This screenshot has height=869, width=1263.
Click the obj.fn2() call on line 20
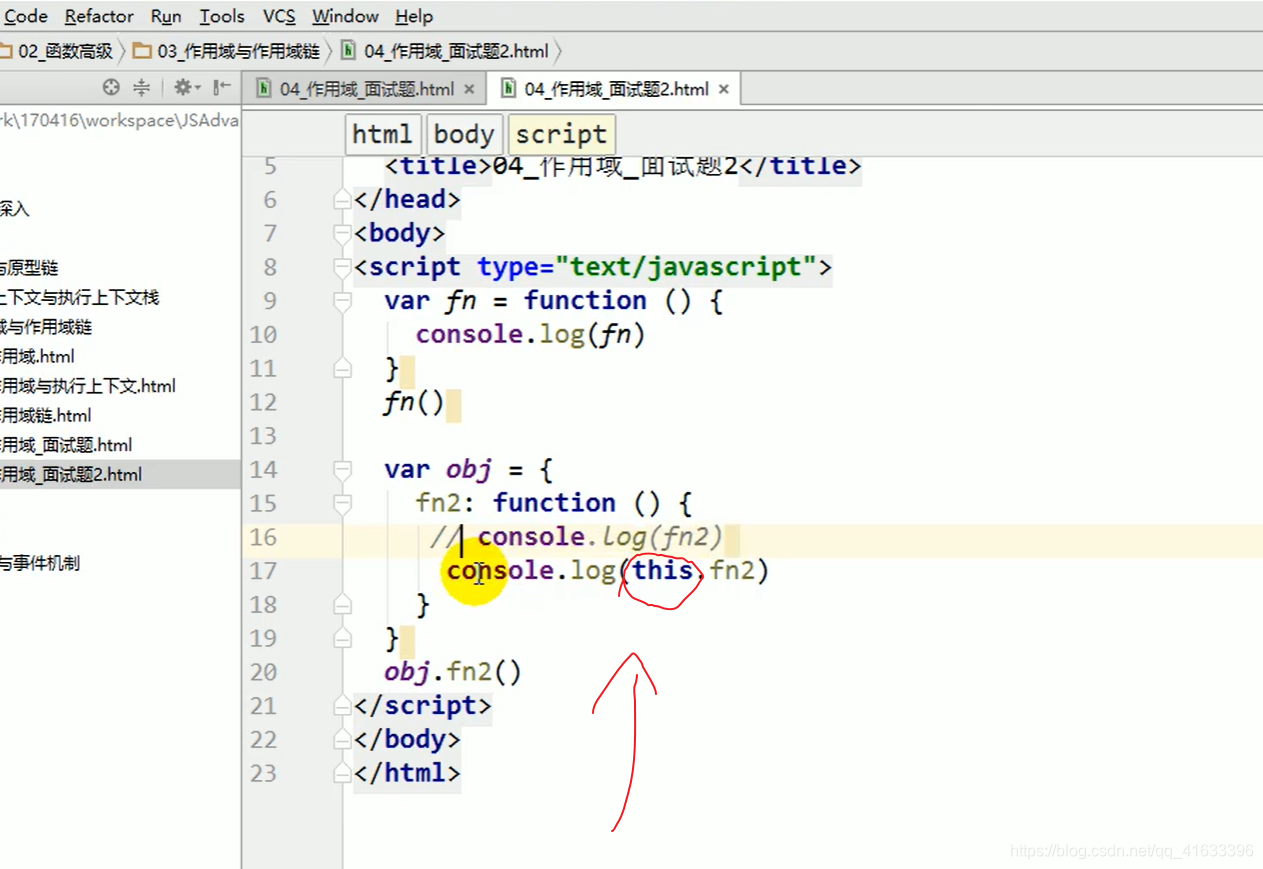click(453, 672)
